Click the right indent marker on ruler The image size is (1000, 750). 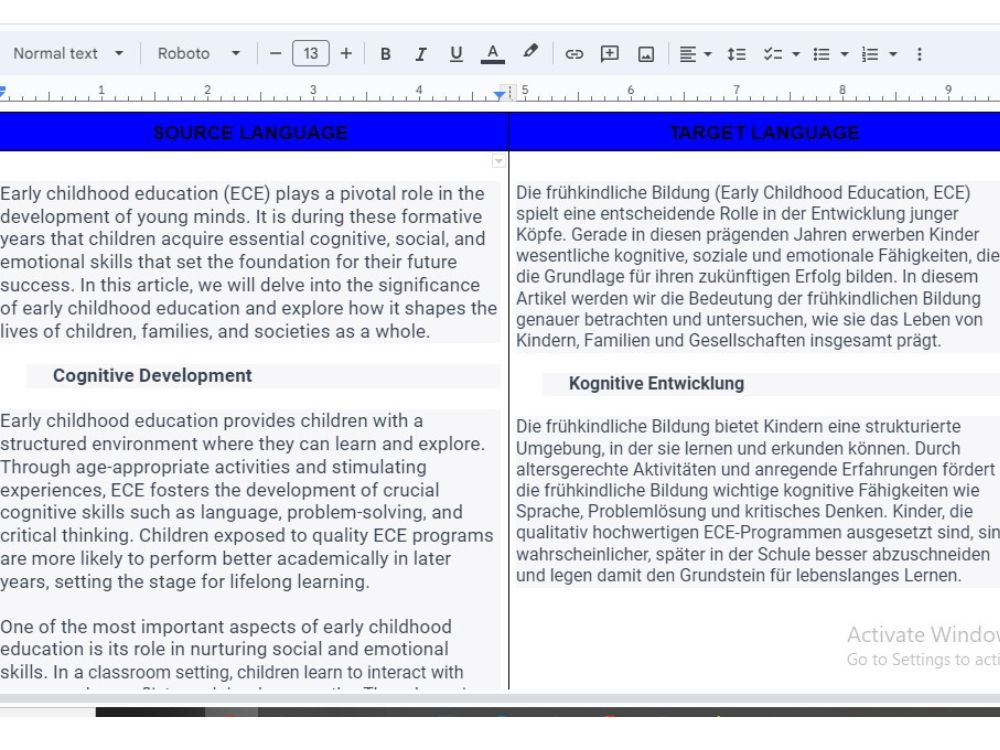[x=499, y=95]
